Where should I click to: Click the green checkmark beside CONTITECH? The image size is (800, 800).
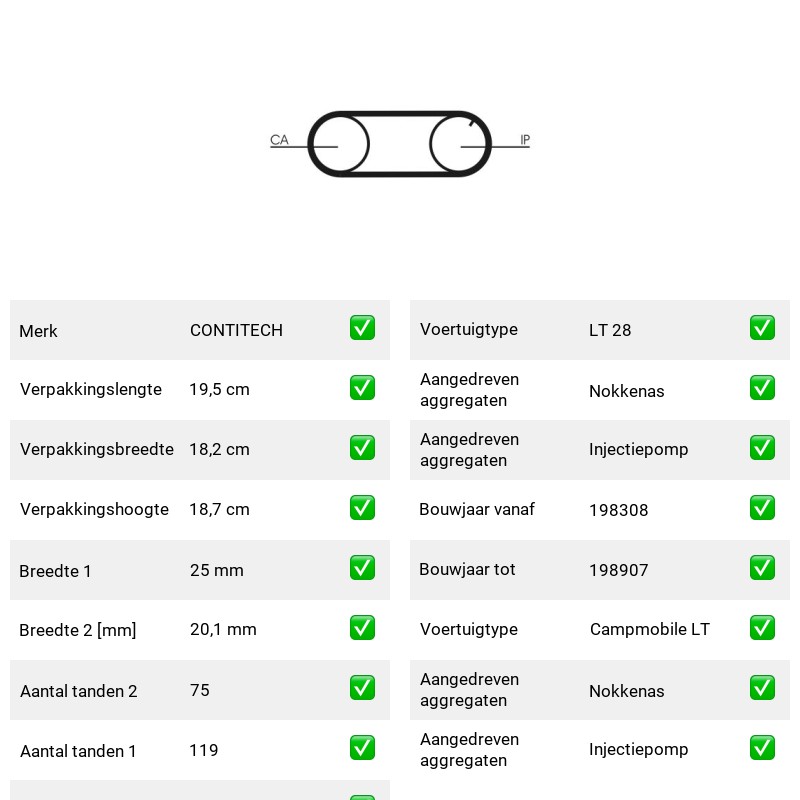(x=362, y=328)
